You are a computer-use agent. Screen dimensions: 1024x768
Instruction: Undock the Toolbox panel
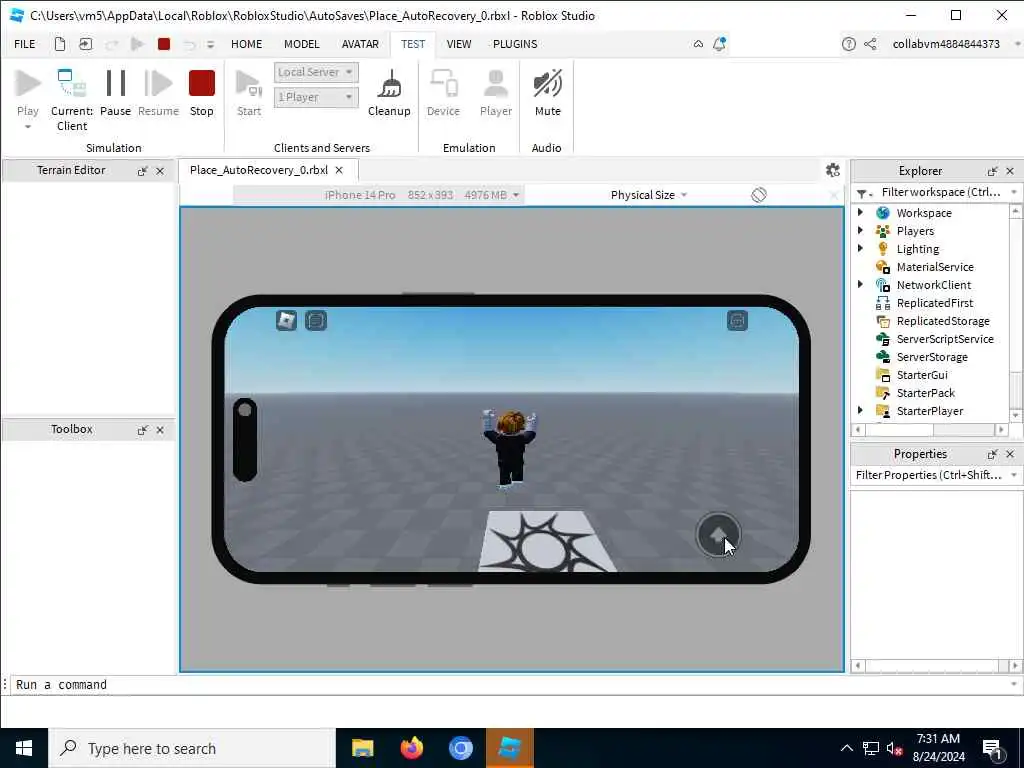(142, 430)
